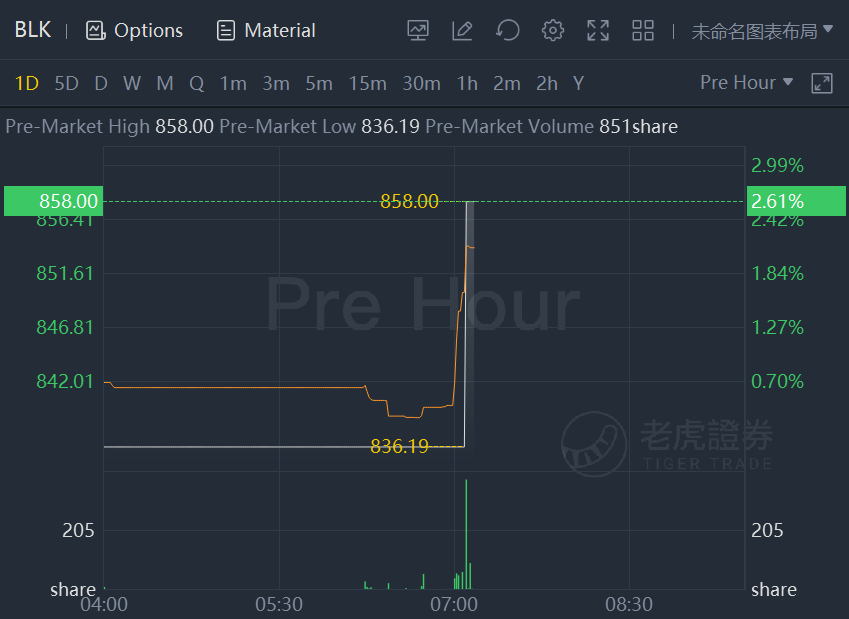
Task: Open the Material document icon
Action: click(225, 30)
